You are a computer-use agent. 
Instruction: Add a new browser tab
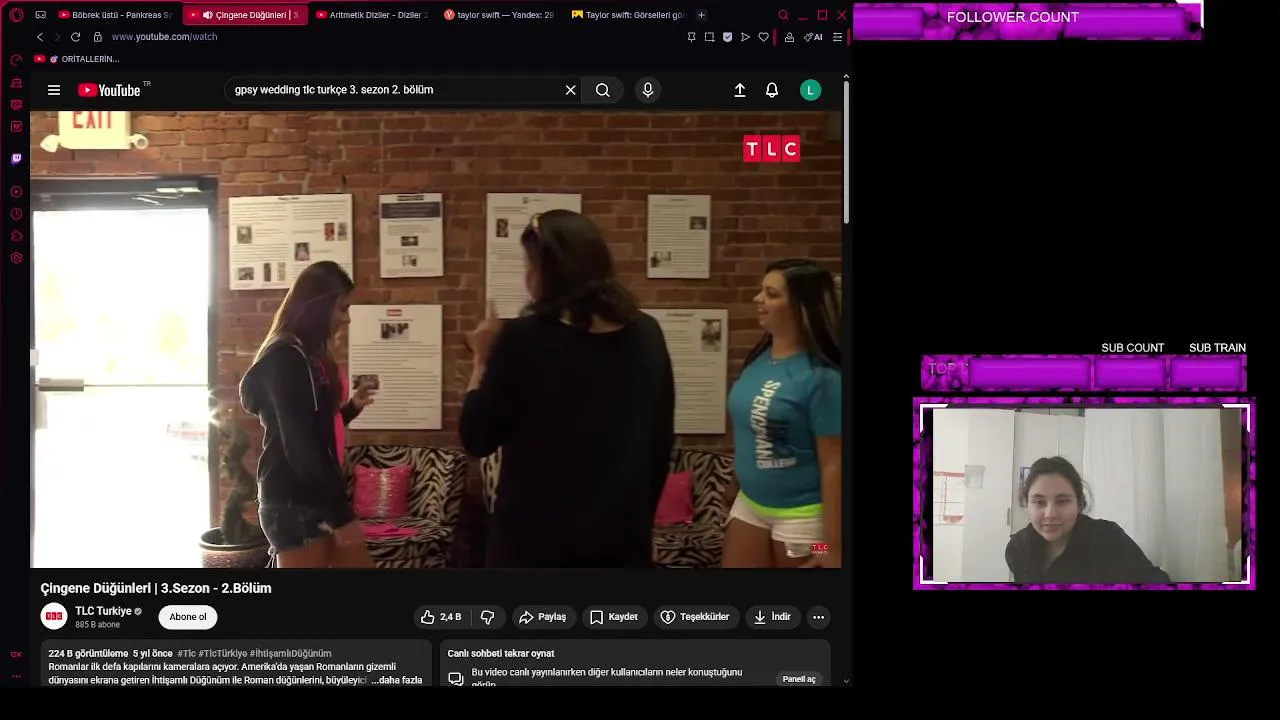tap(701, 15)
